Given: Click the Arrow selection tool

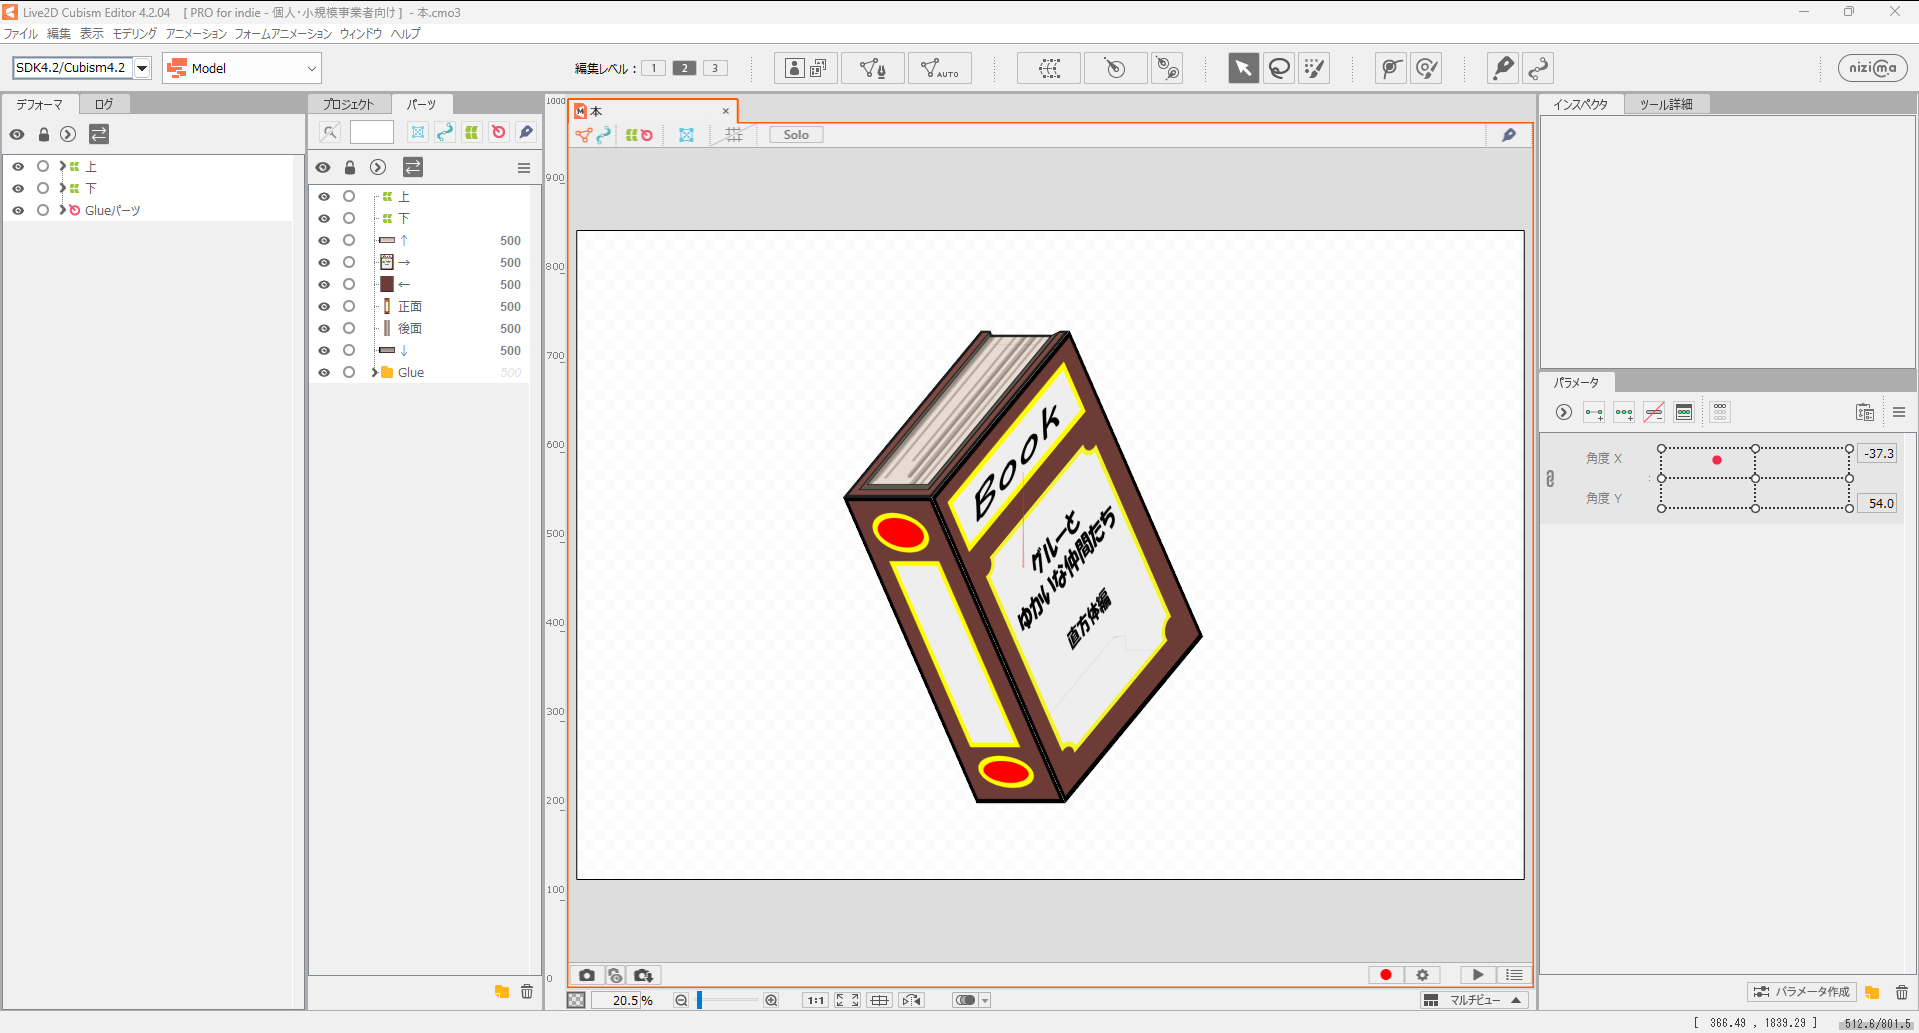Looking at the screenshot, I should (x=1243, y=68).
